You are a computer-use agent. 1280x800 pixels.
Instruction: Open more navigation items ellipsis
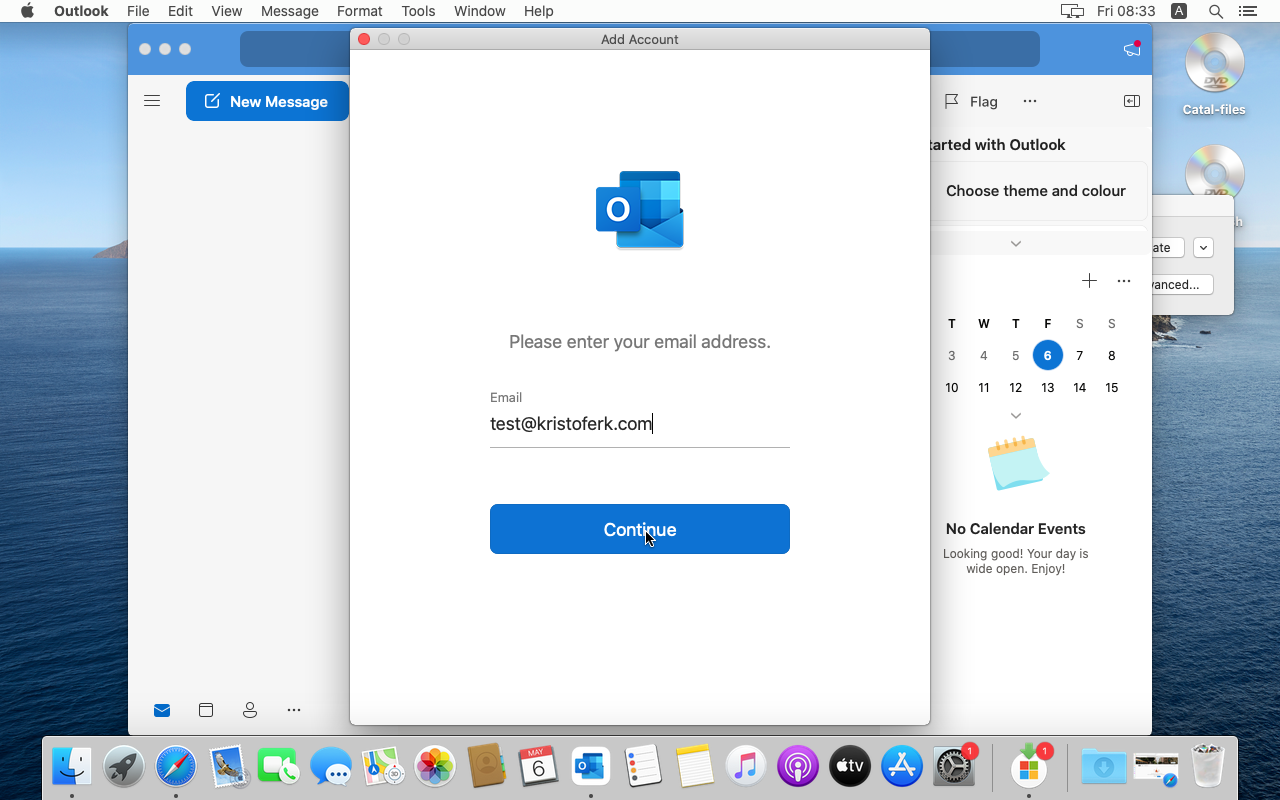(x=294, y=710)
